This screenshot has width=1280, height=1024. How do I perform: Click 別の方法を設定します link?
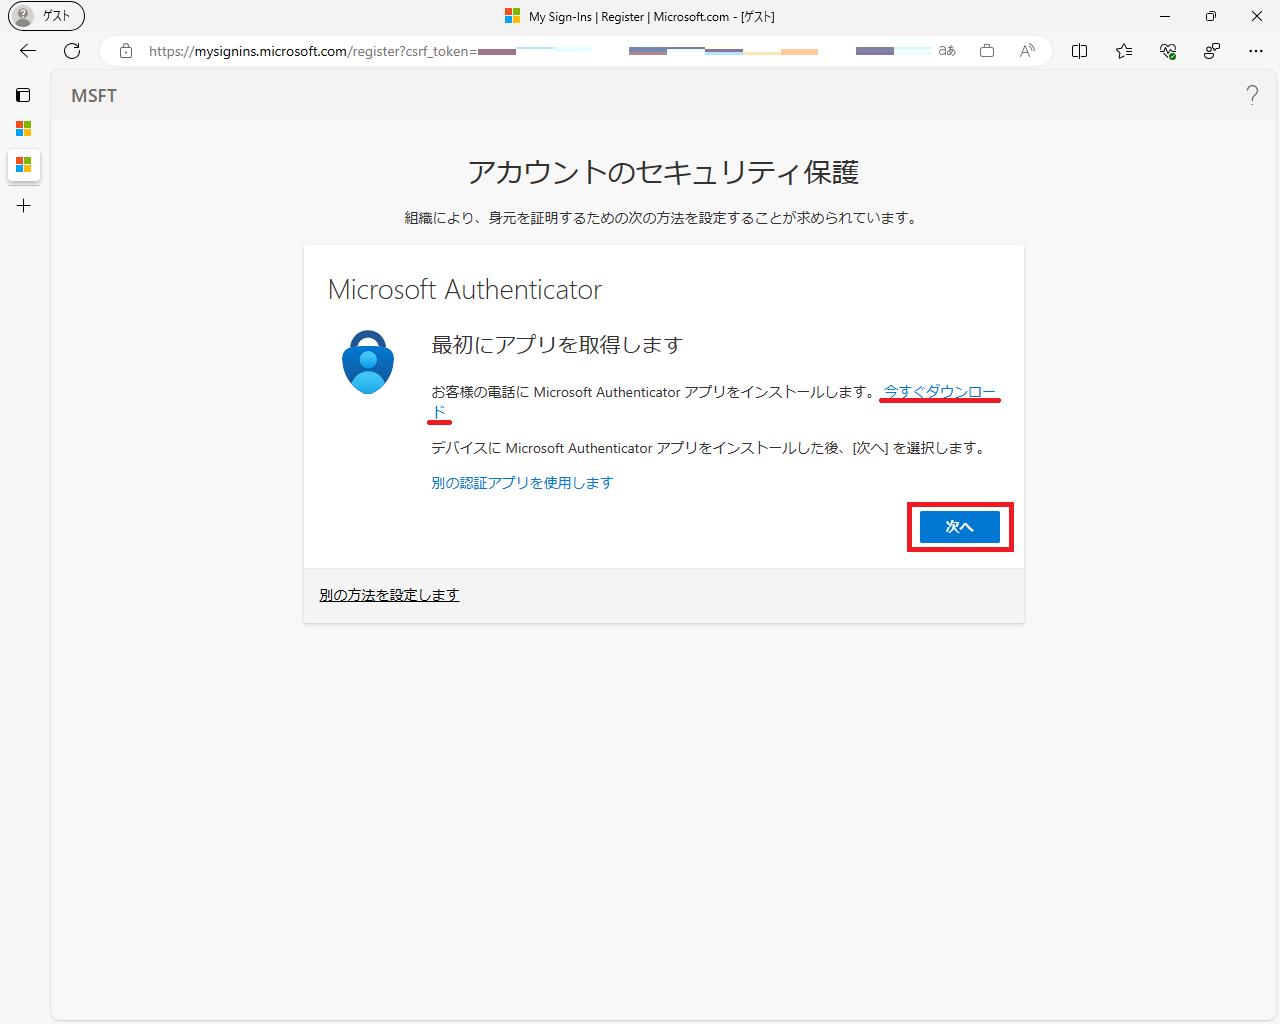[389, 595]
